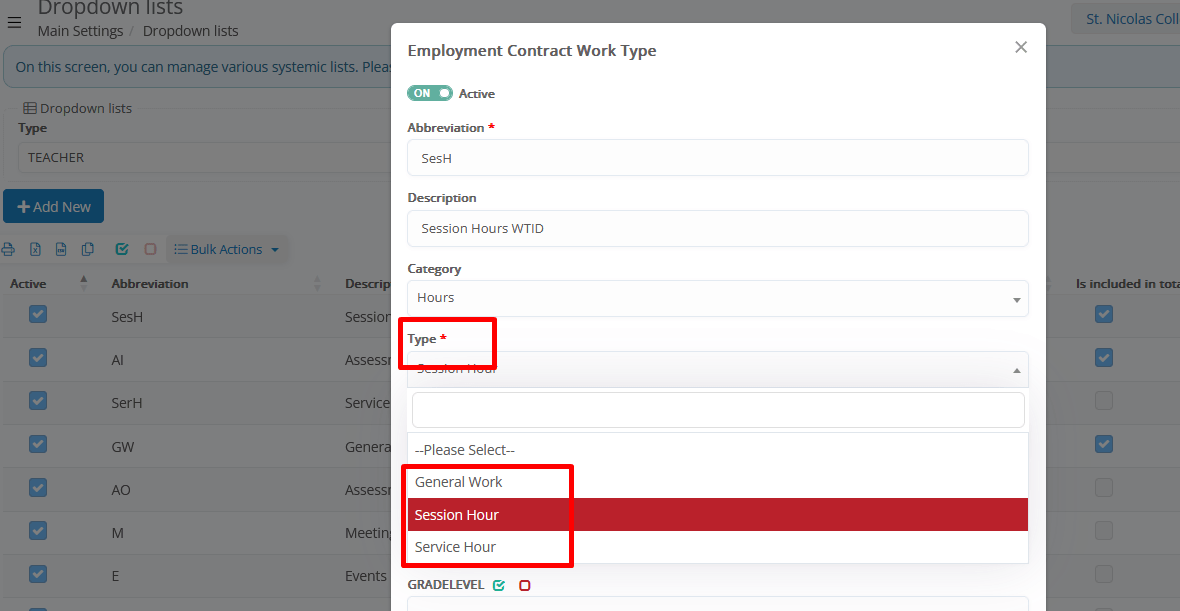1180x611 pixels.
Task: Go to Main Settings breadcrumb link
Action: coord(80,31)
